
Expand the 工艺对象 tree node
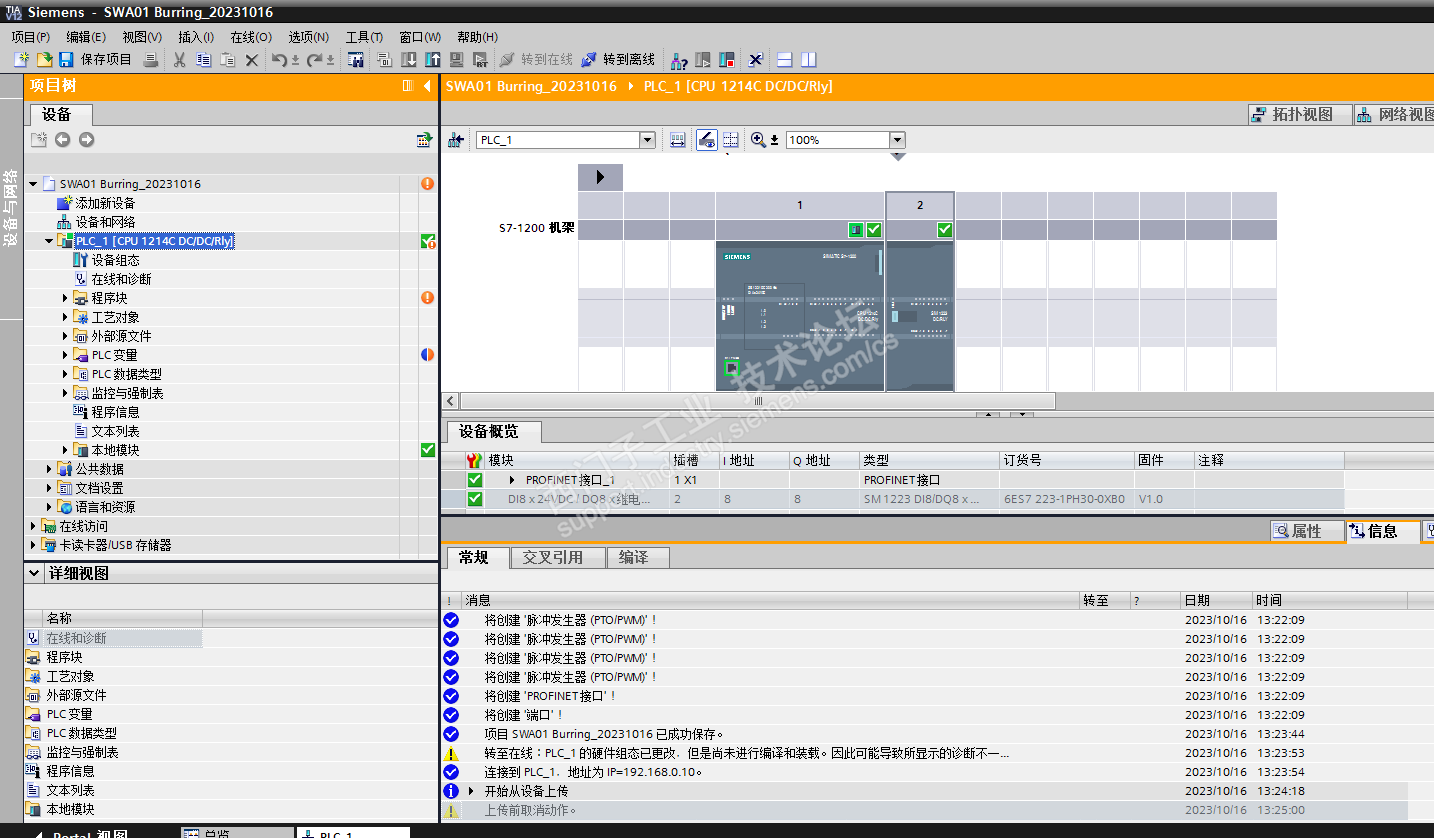(66, 317)
